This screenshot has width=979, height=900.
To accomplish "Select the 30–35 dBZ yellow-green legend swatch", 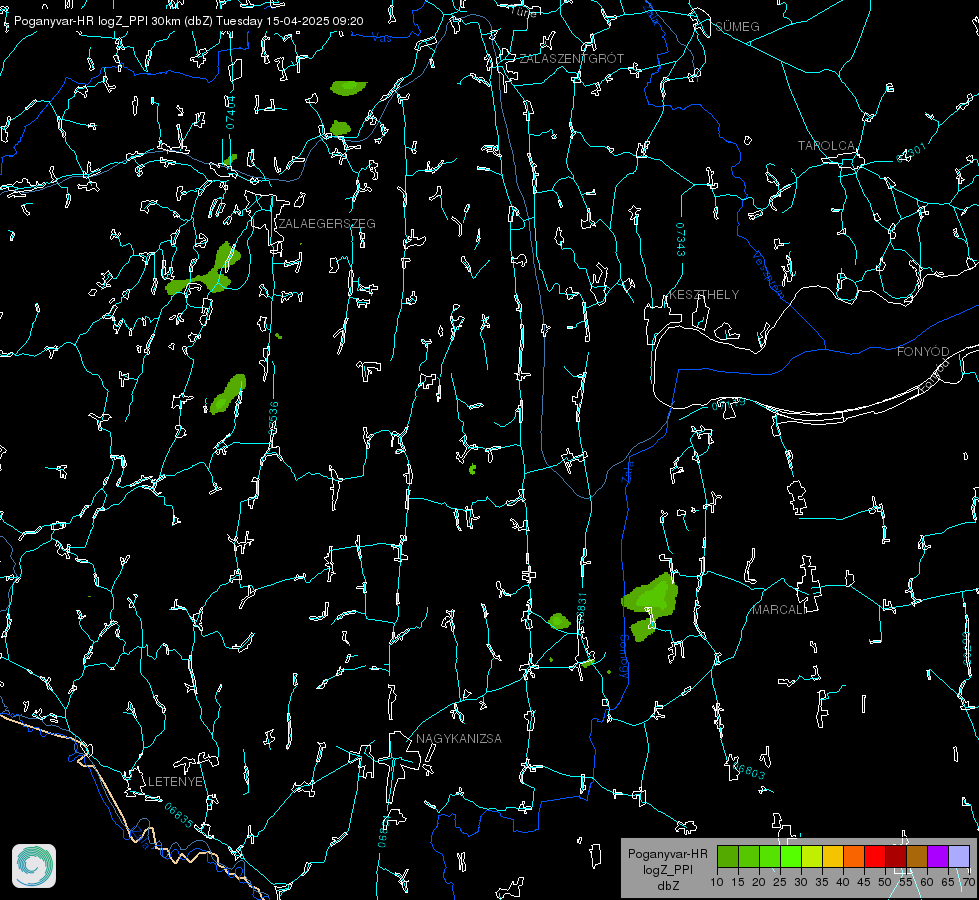I will tap(812, 856).
